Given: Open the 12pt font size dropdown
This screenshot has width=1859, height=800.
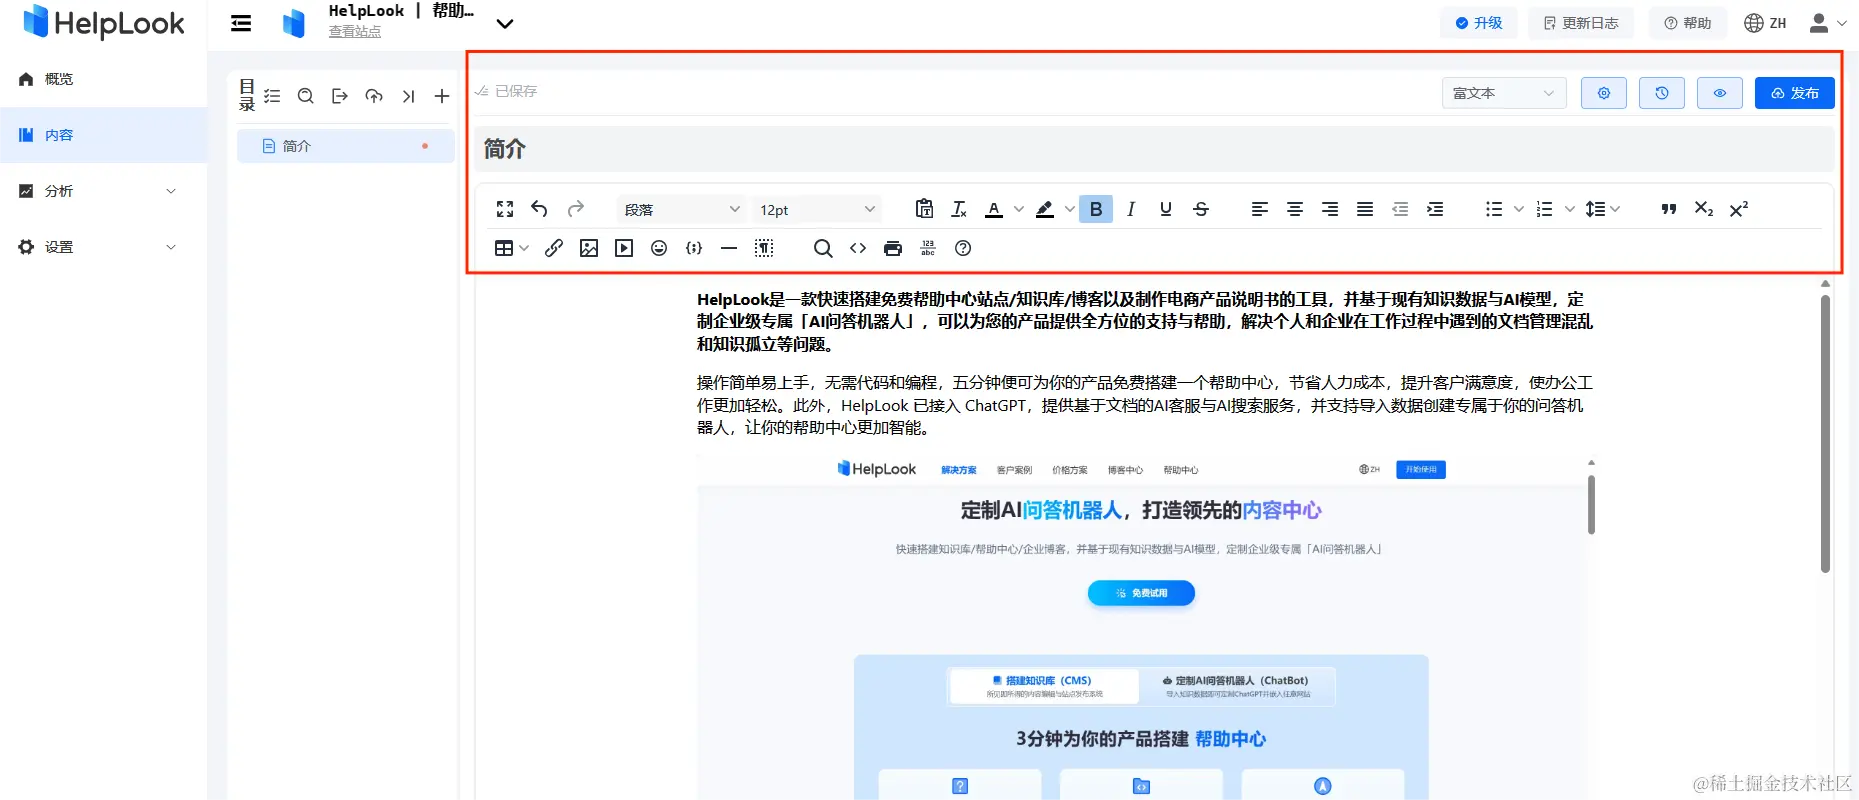Looking at the screenshot, I should [817, 209].
